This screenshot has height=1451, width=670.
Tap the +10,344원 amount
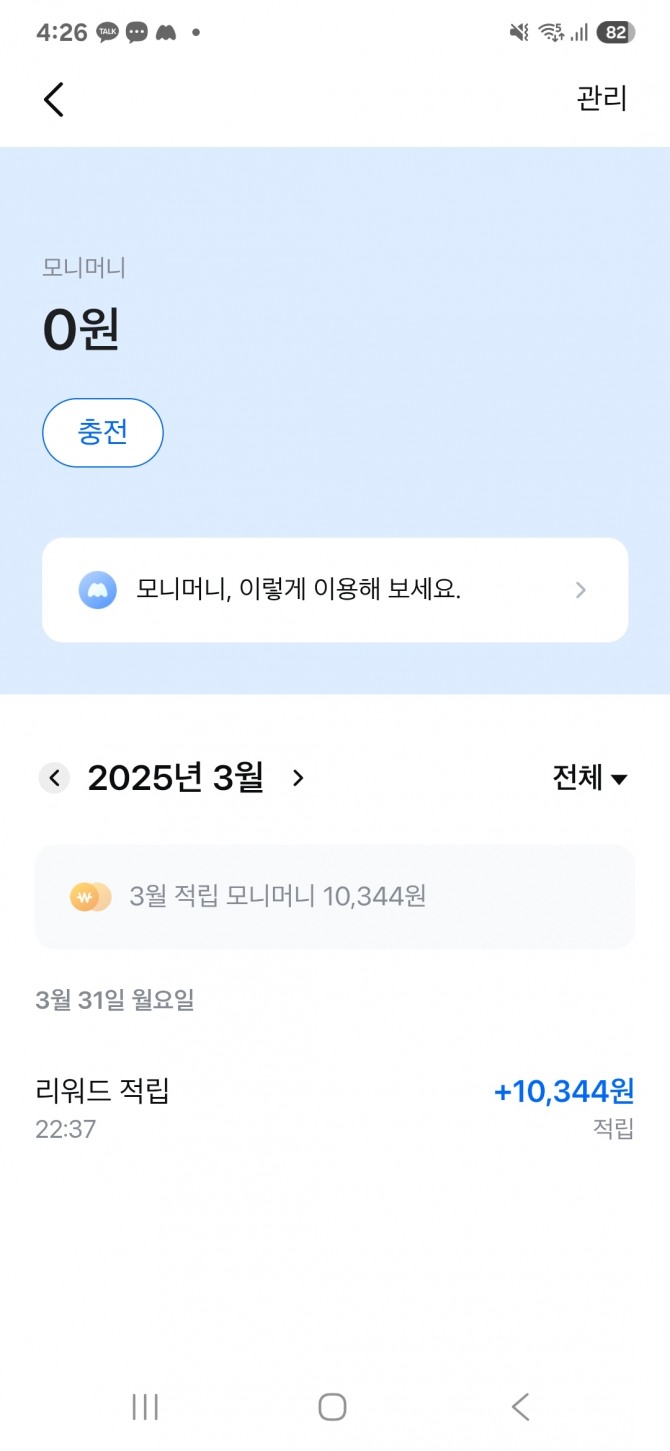pos(563,1091)
